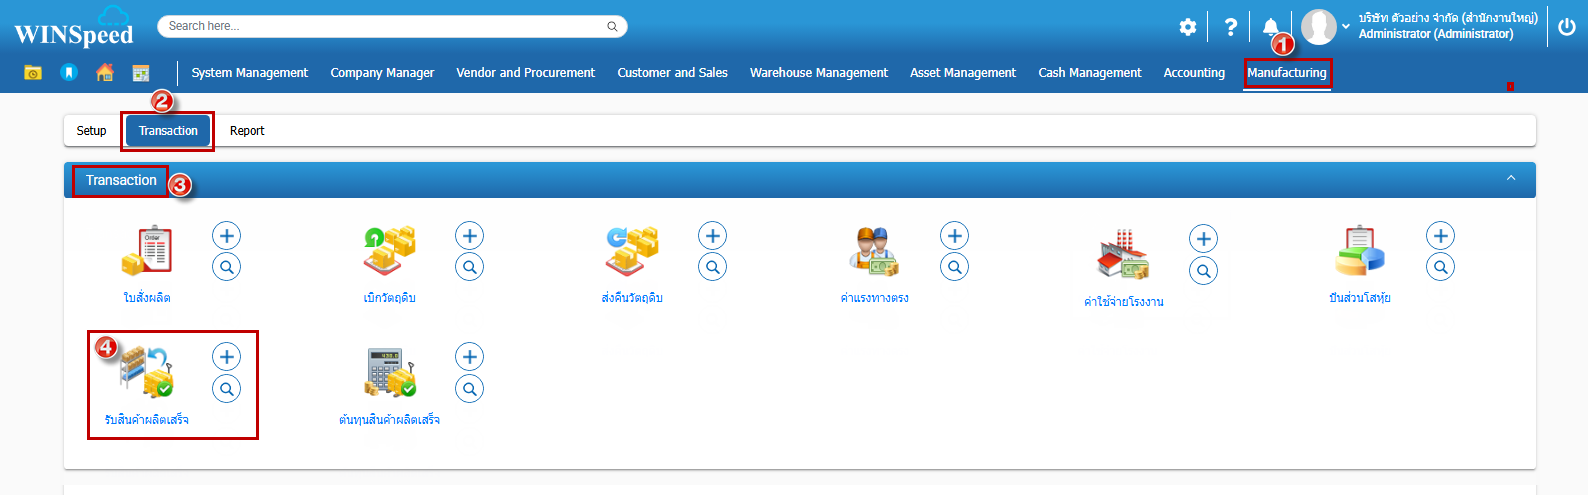Viewport: 1588px width, 495px height.
Task: Select the ค่าแรงทางตรง direct labor icon
Action: click(874, 251)
